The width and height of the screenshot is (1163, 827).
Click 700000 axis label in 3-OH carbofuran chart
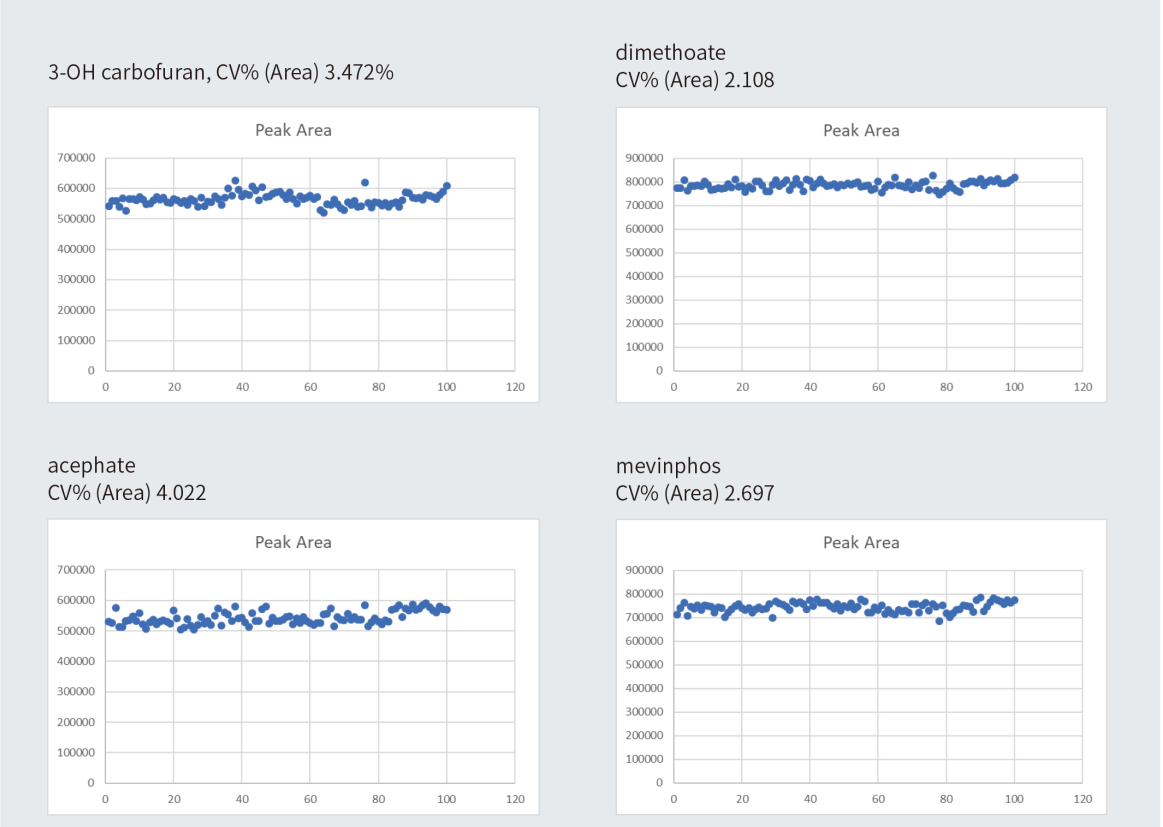coord(74,158)
